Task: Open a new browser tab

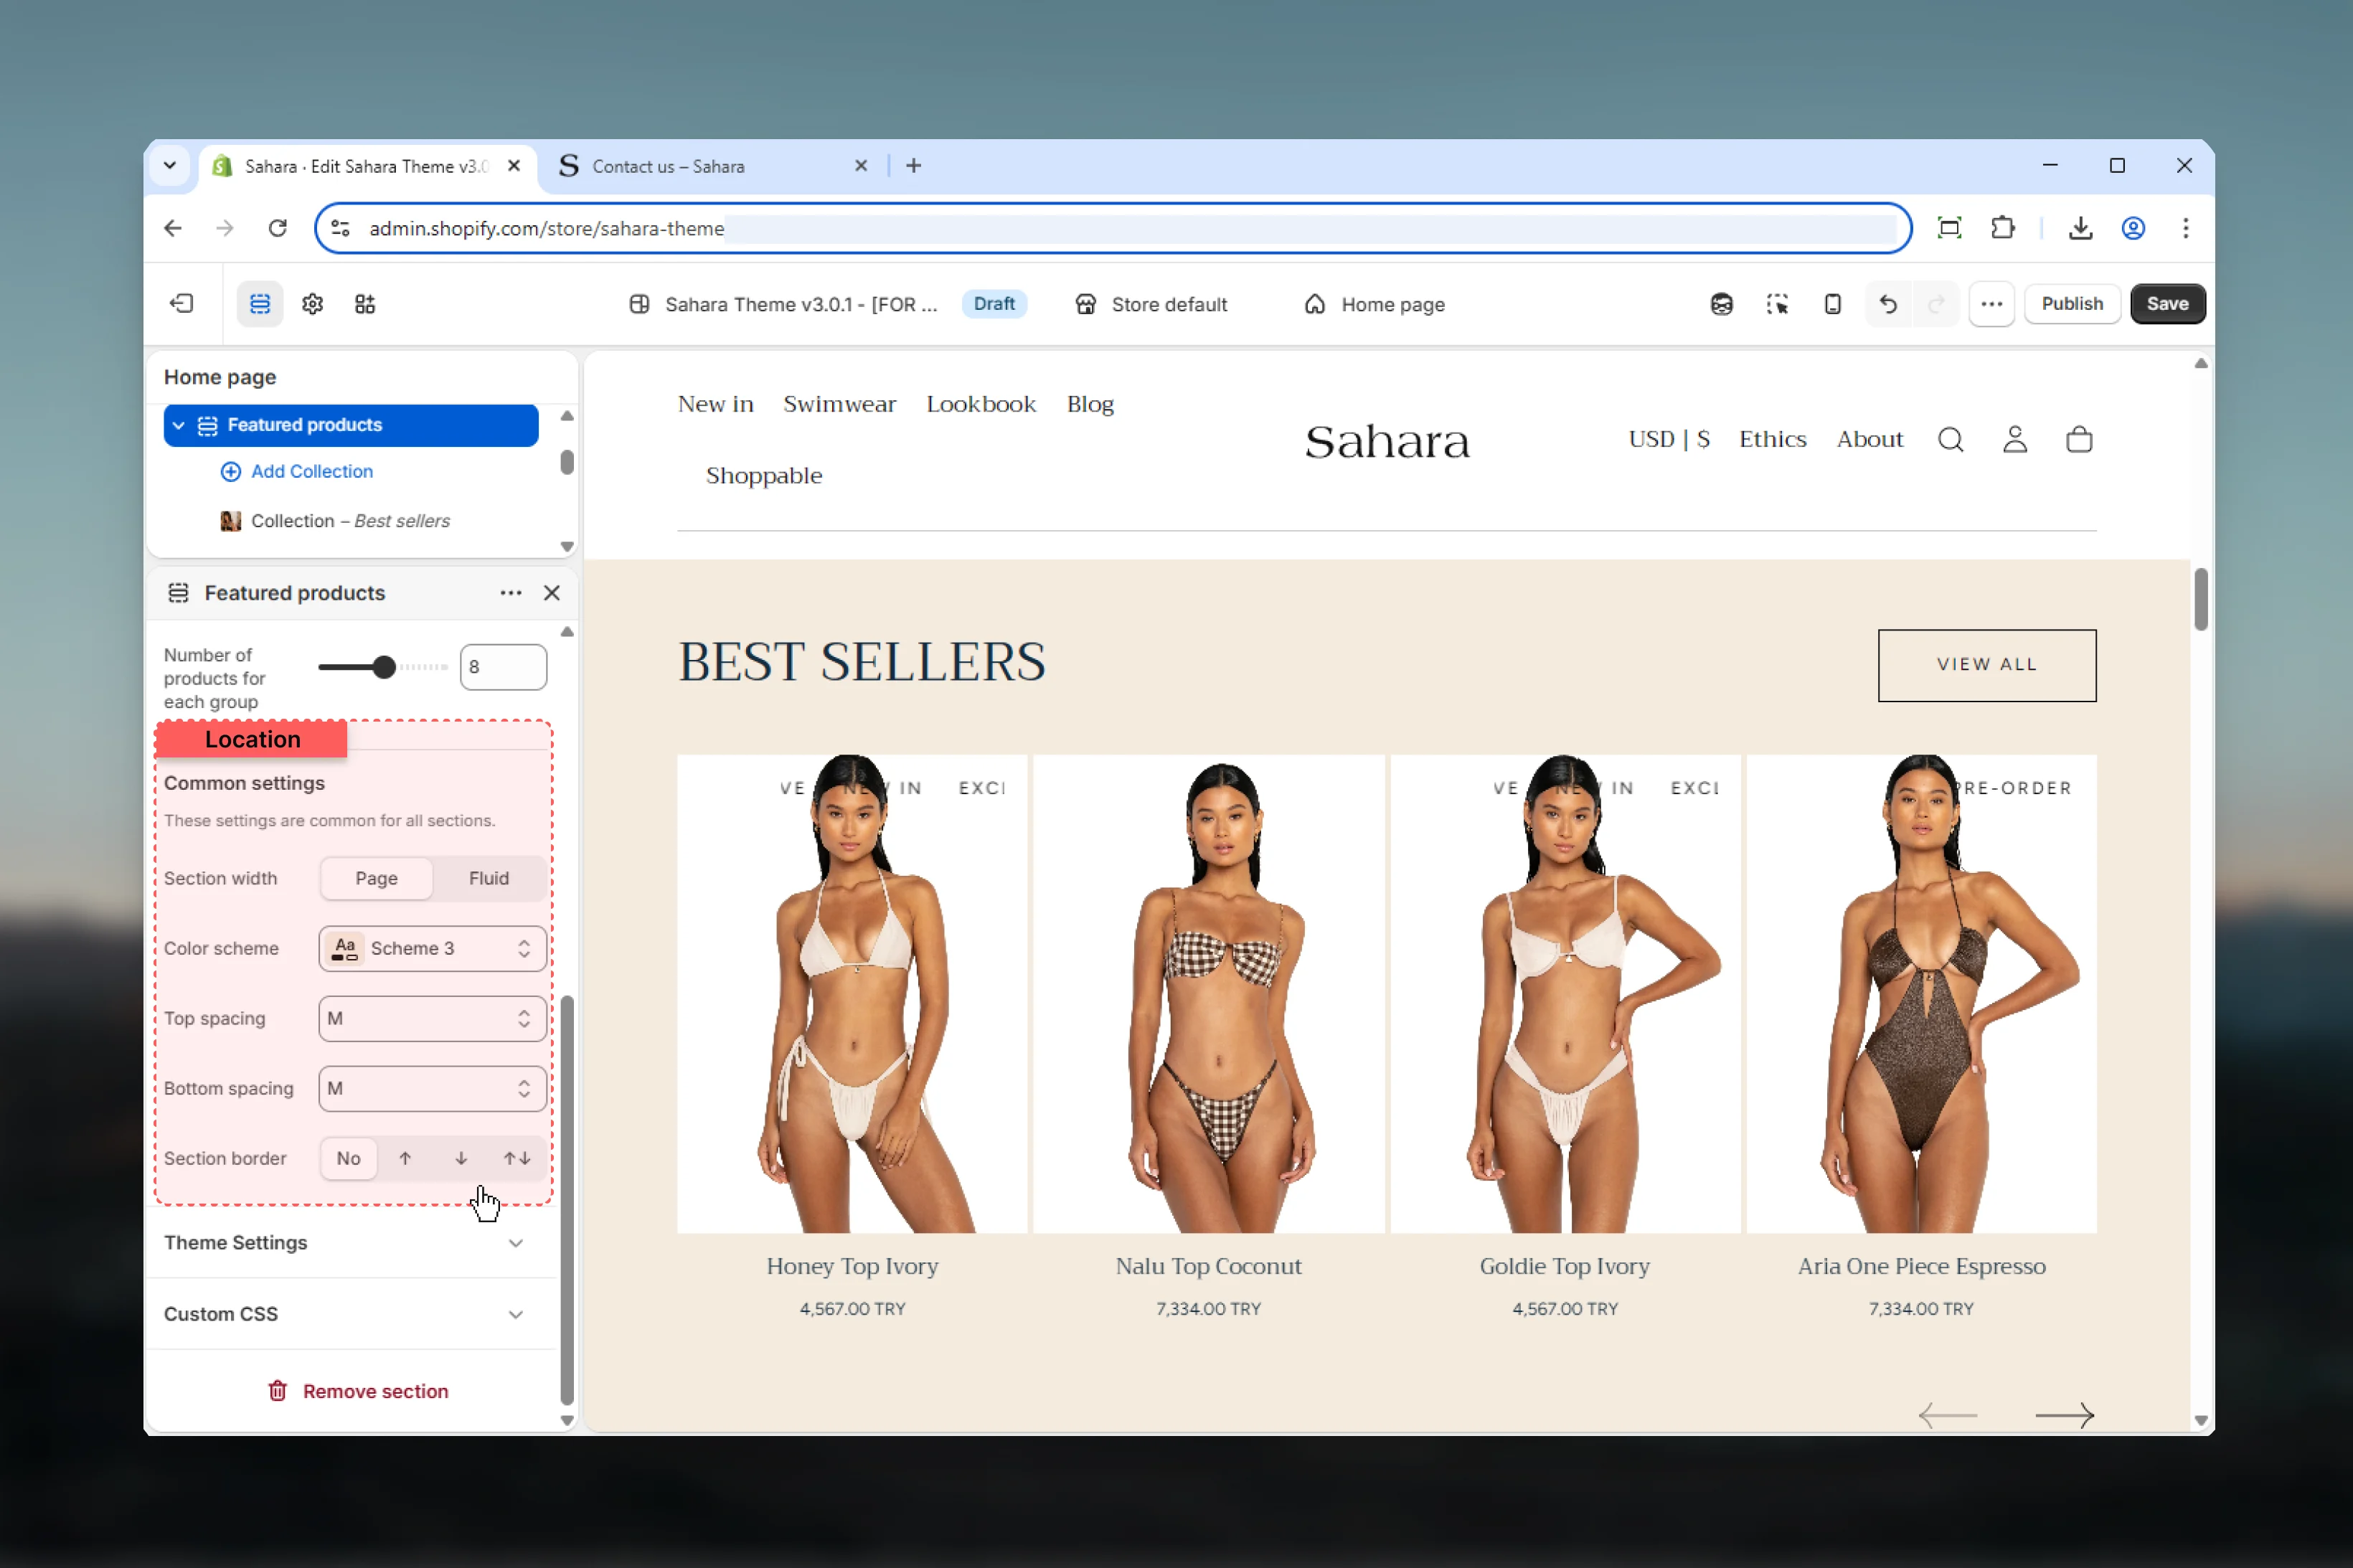Action: 914,166
